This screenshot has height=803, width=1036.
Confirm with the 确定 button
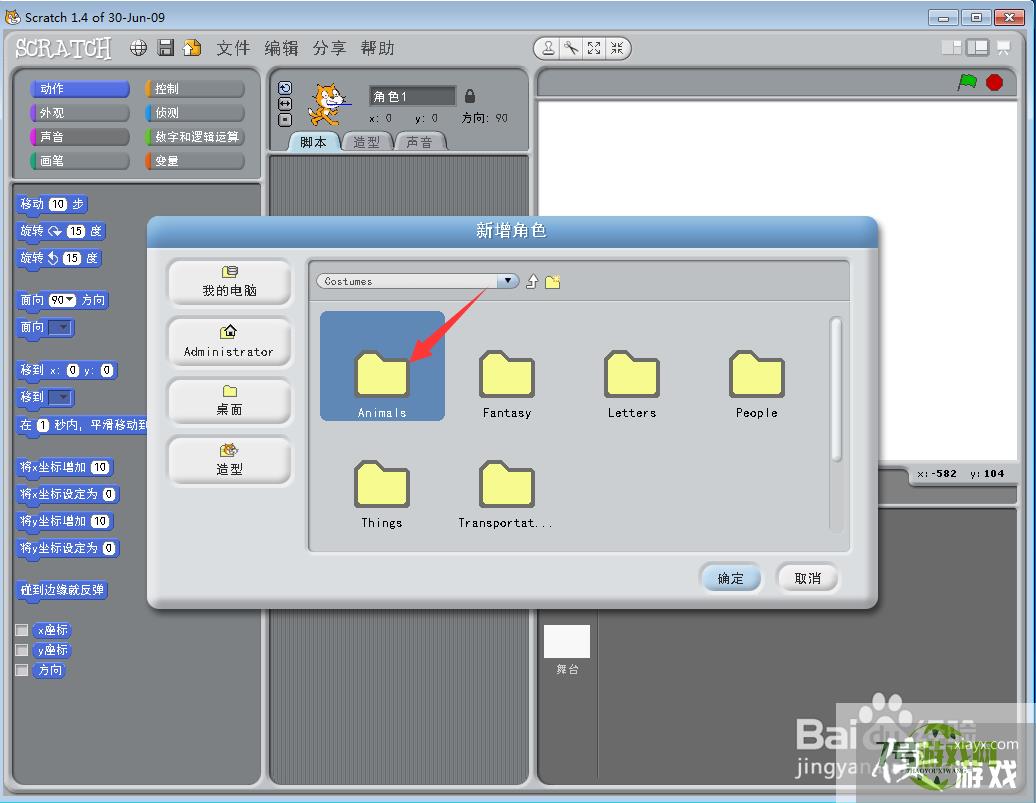pos(730,578)
